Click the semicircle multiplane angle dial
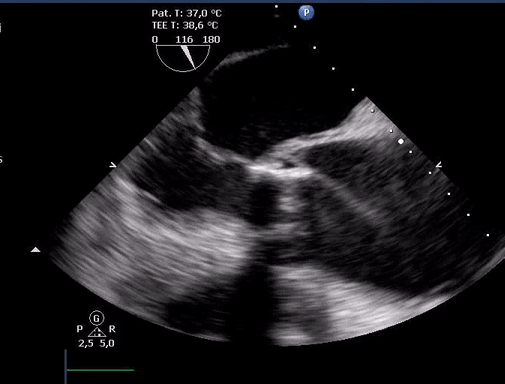The height and width of the screenshot is (384, 505). (183, 58)
